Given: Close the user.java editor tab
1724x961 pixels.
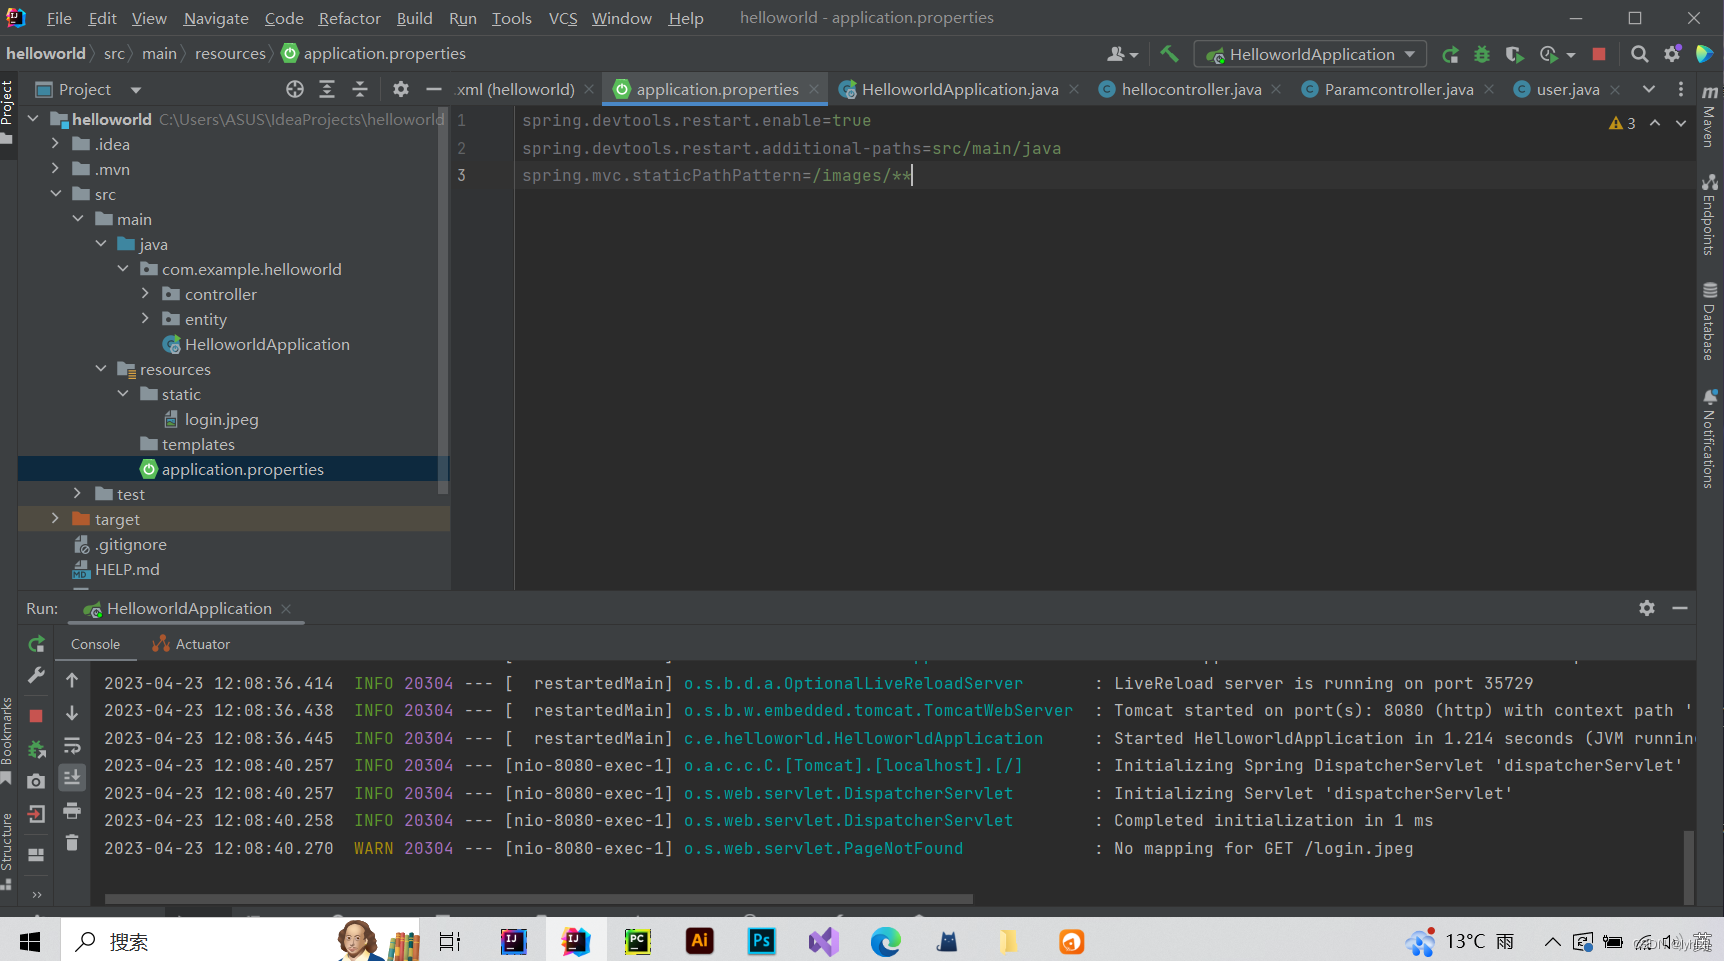Looking at the screenshot, I should coord(1614,89).
